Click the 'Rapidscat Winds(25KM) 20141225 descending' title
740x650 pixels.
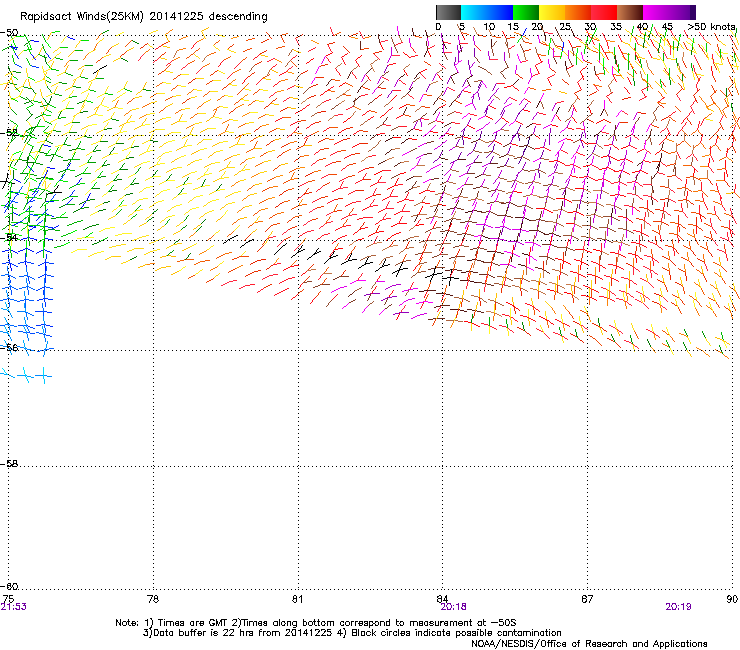(x=143, y=17)
